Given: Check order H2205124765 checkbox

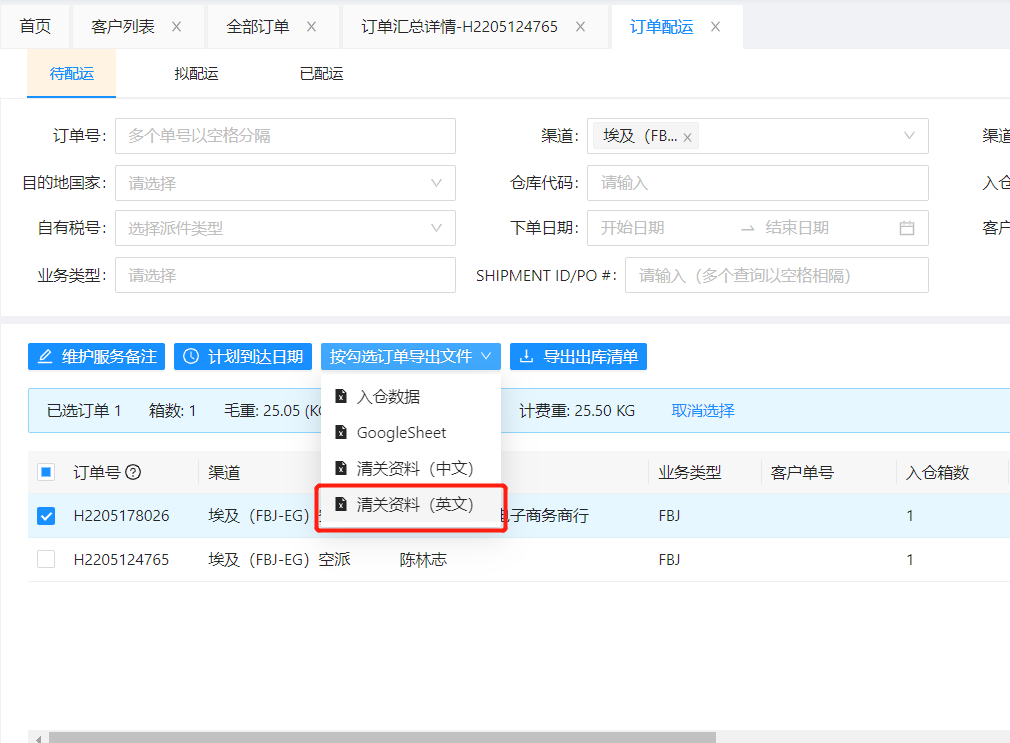Looking at the screenshot, I should click(46, 560).
